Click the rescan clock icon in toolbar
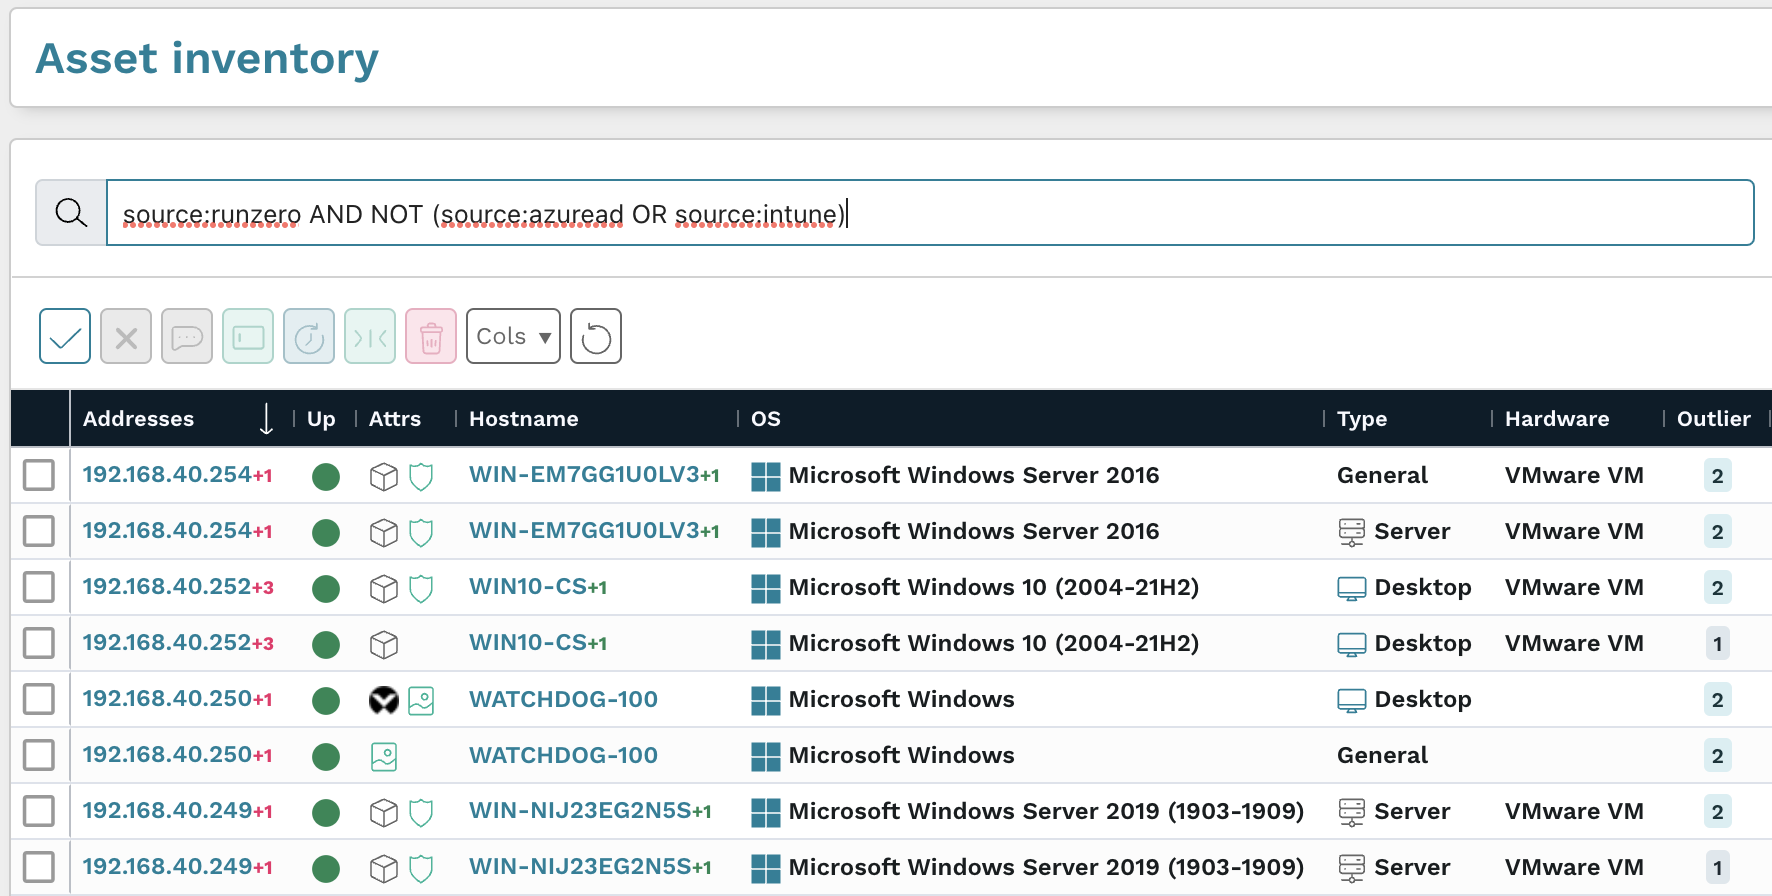This screenshot has width=1772, height=896. pyautogui.click(x=309, y=337)
